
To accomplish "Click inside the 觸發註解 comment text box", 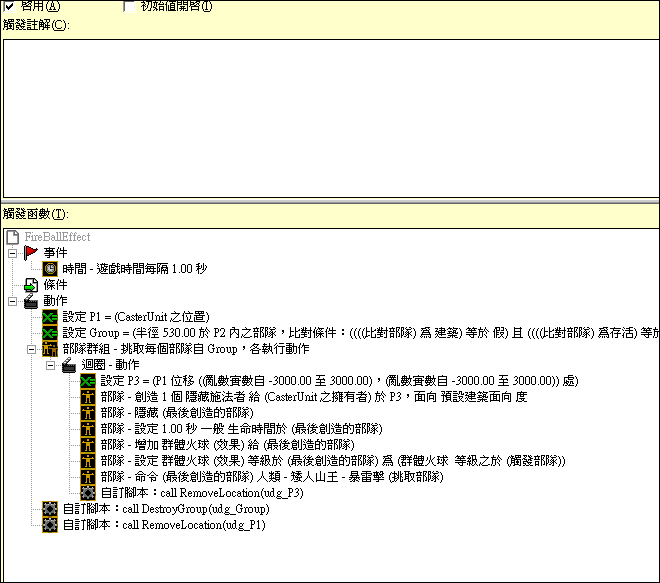I will point(328,110).
